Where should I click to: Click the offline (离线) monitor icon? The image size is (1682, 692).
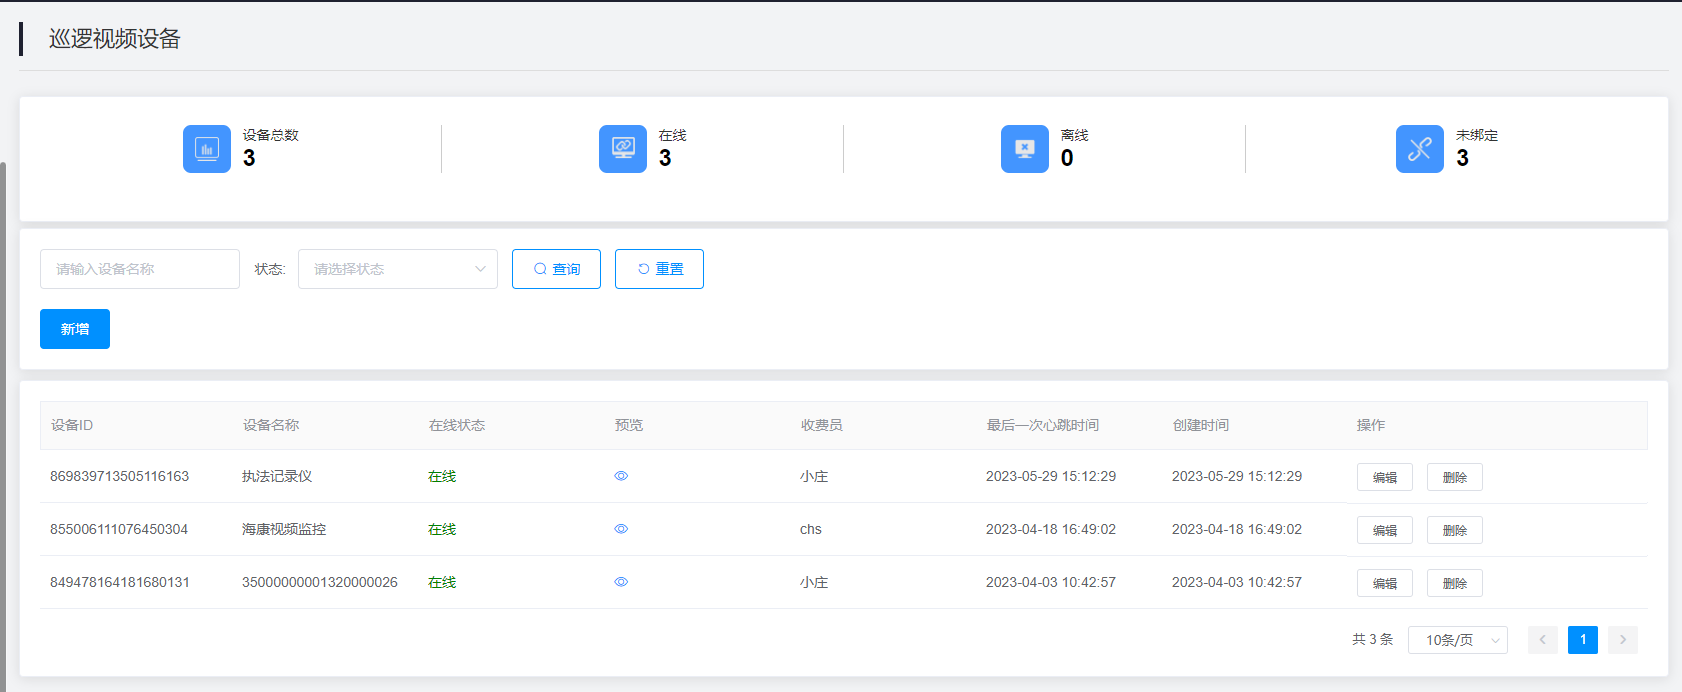pyautogui.click(x=1025, y=149)
